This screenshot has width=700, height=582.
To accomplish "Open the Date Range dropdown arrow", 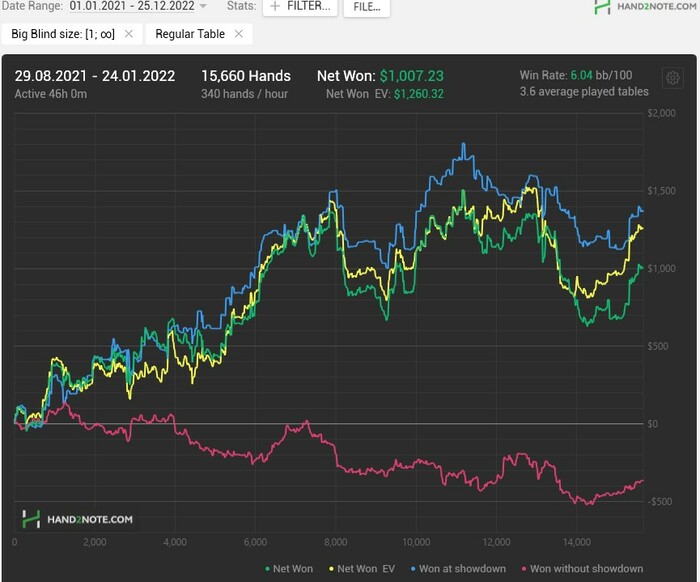I will pos(203,6).
